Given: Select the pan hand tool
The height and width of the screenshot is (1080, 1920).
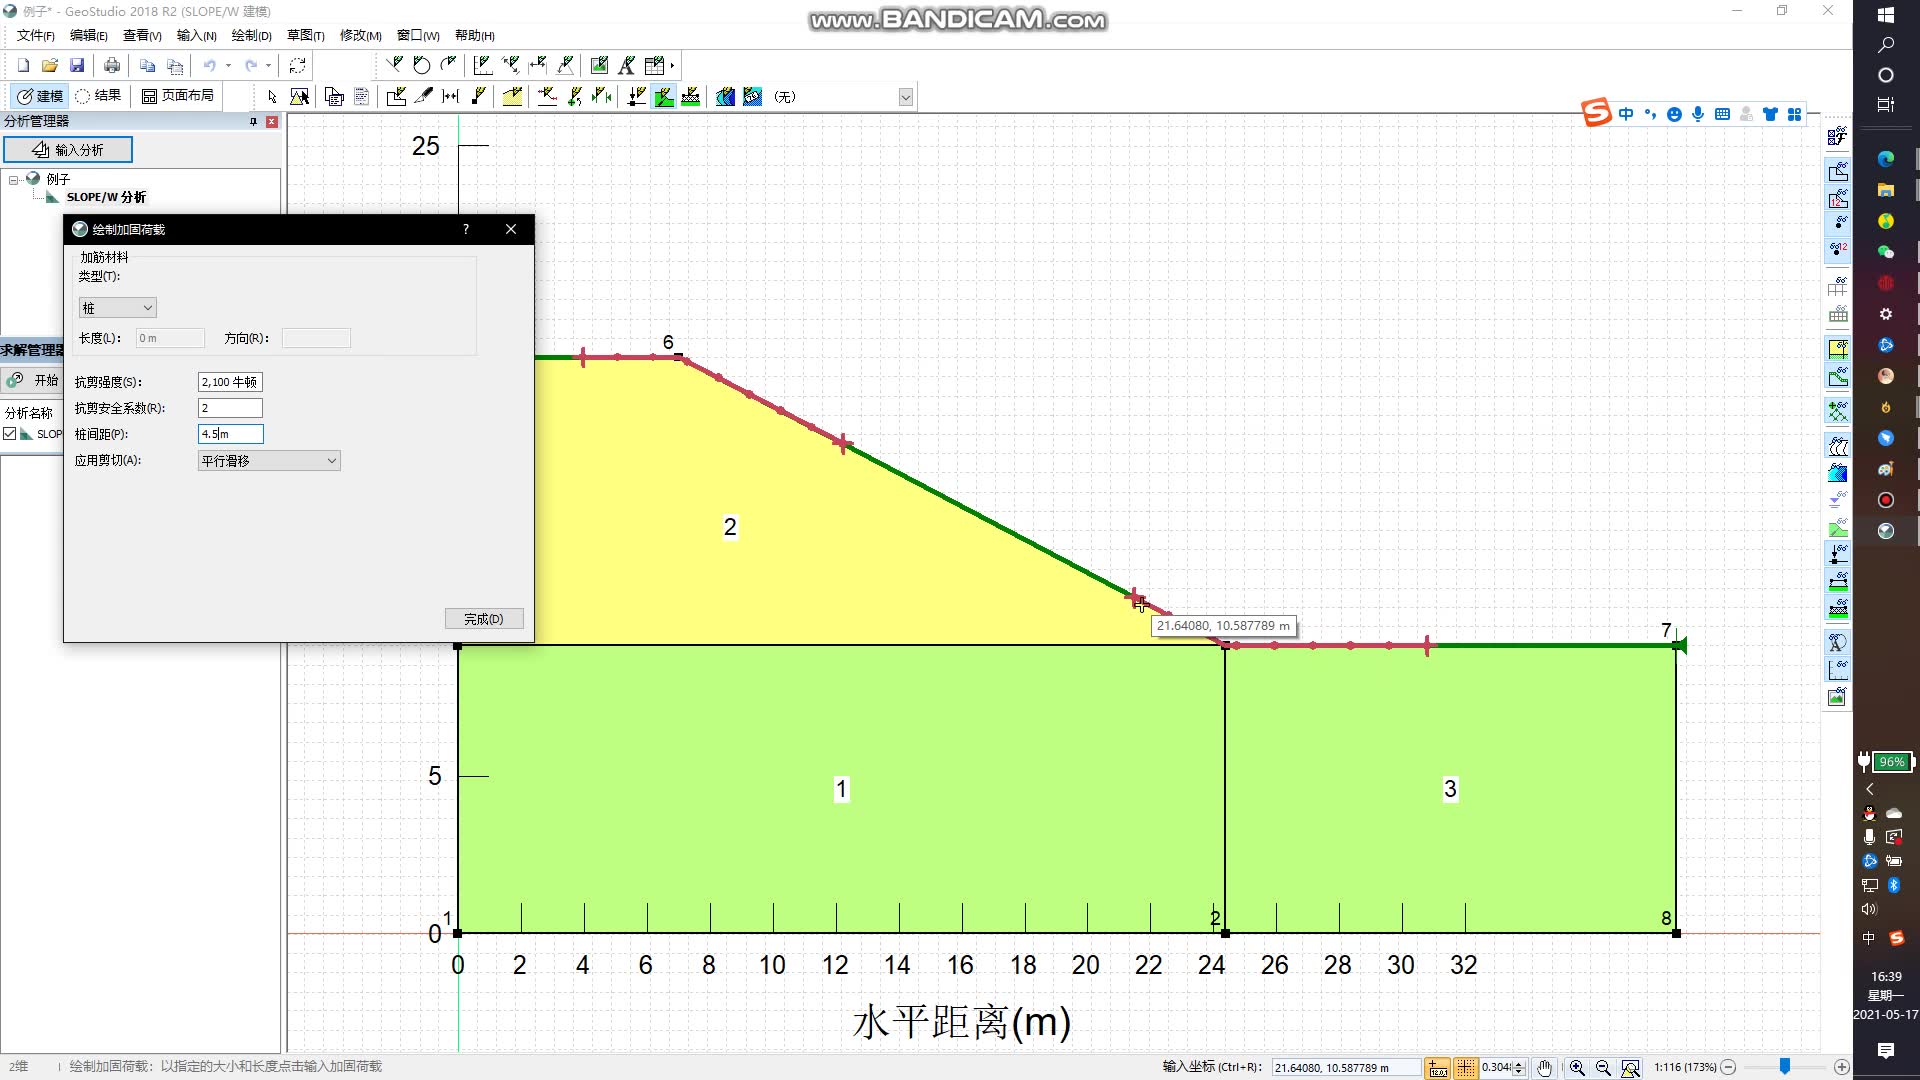Looking at the screenshot, I should [x=1545, y=1068].
